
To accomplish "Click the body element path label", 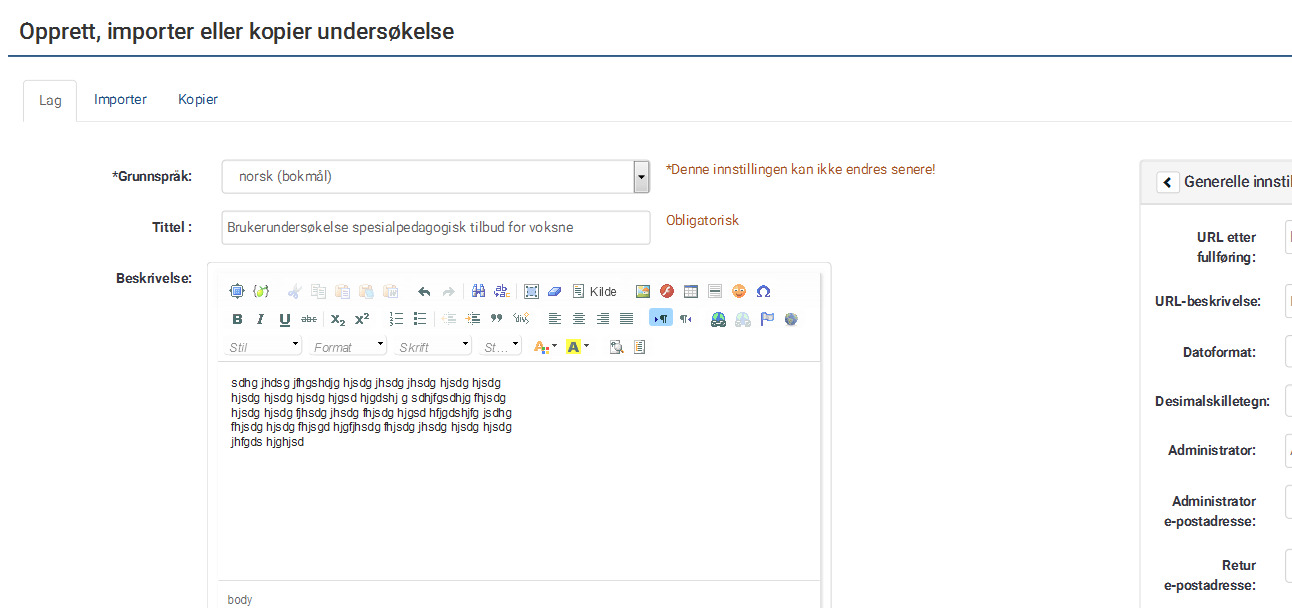I will pos(240,600).
